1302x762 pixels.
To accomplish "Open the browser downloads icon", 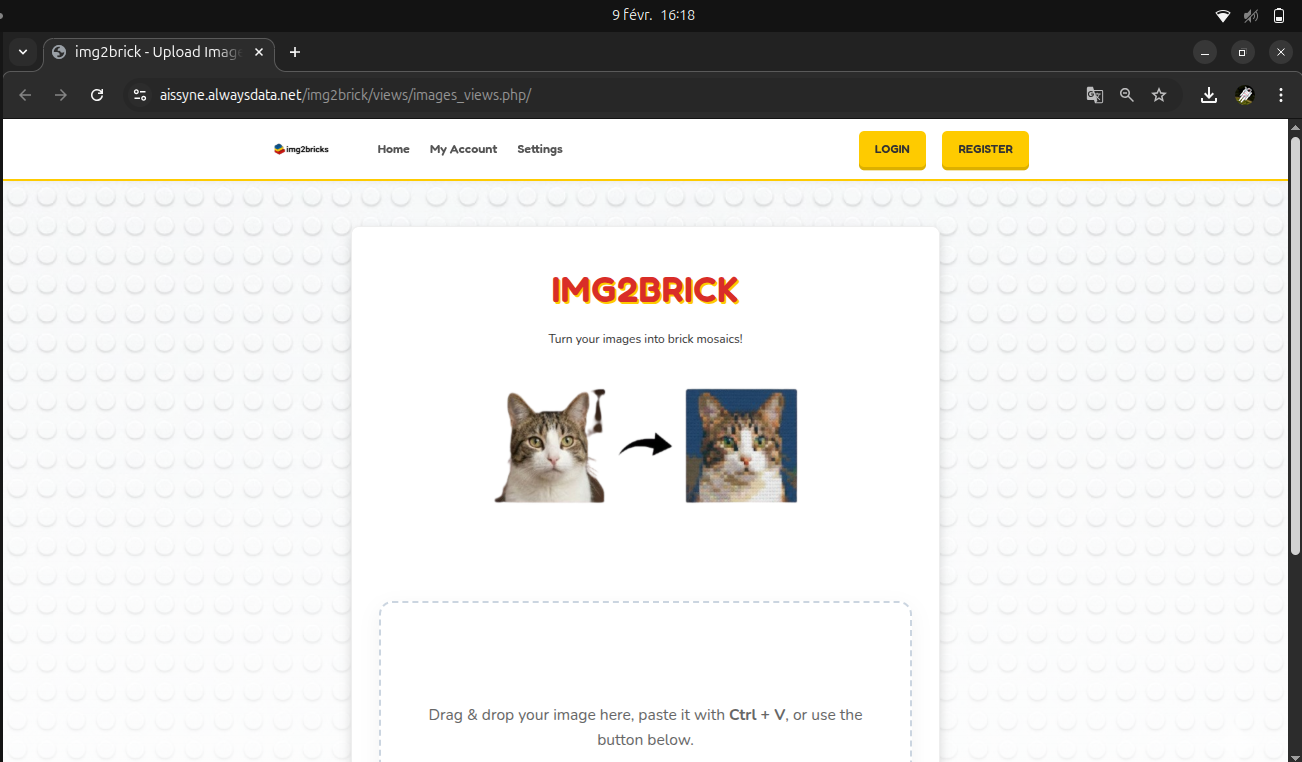I will point(1208,95).
